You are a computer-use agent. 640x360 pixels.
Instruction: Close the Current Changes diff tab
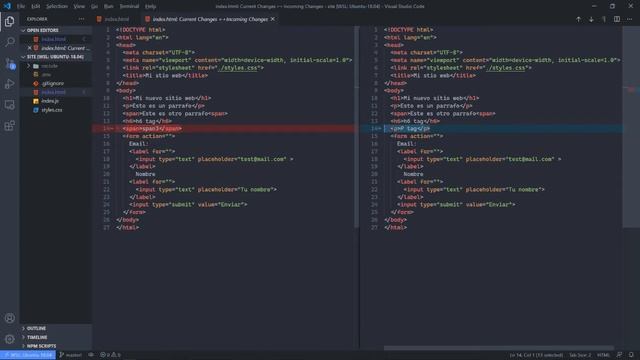point(273,19)
